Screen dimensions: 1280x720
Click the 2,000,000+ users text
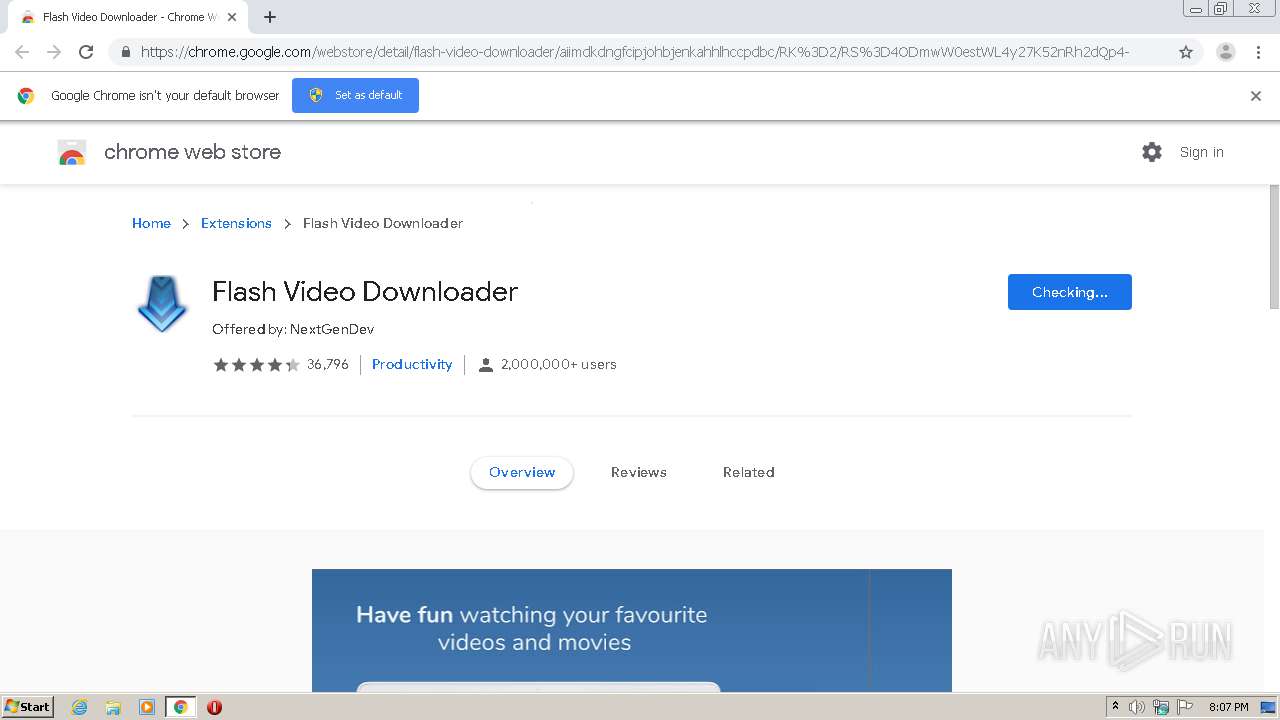[x=559, y=365]
